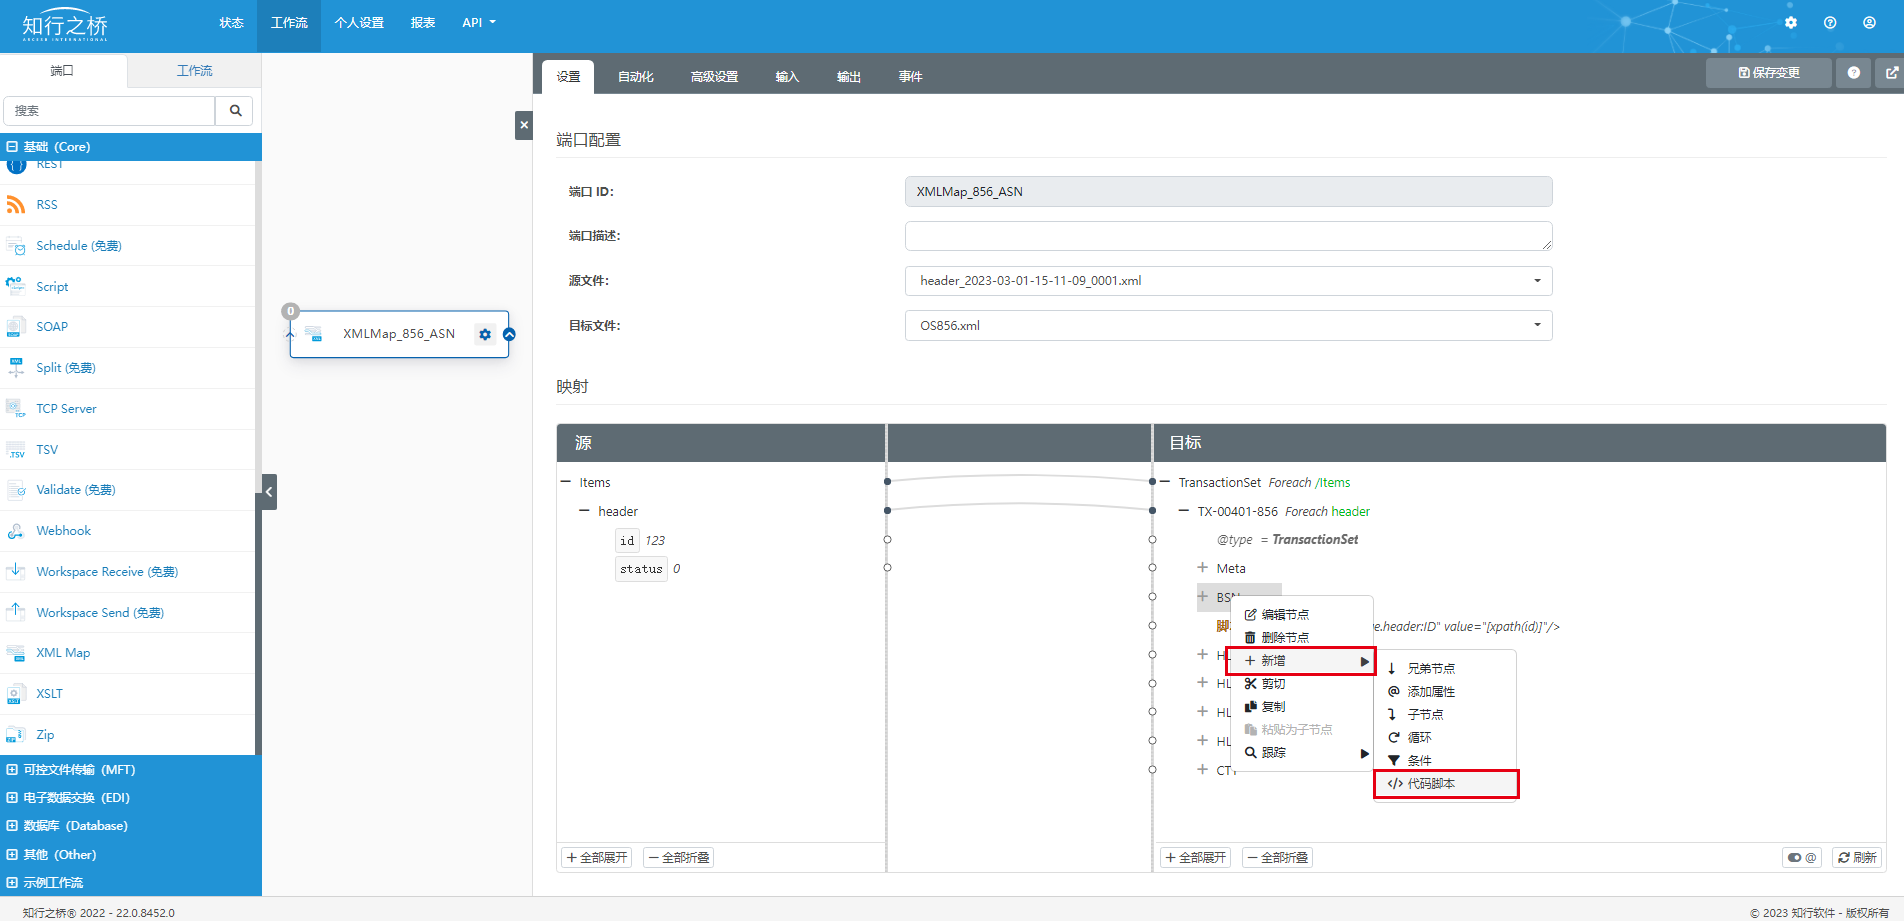Click 全部展开 under source panel
The image size is (1904, 921).
coord(597,858)
